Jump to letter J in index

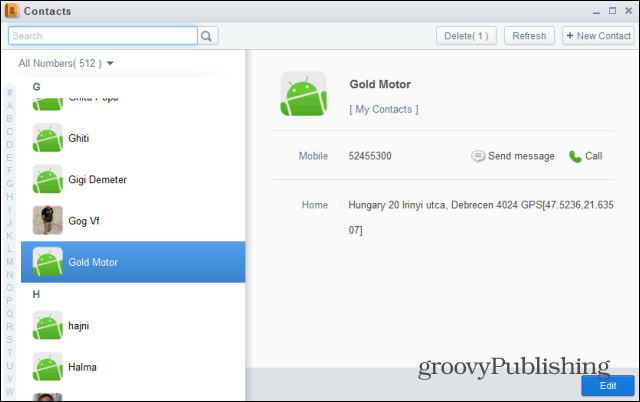[10, 223]
